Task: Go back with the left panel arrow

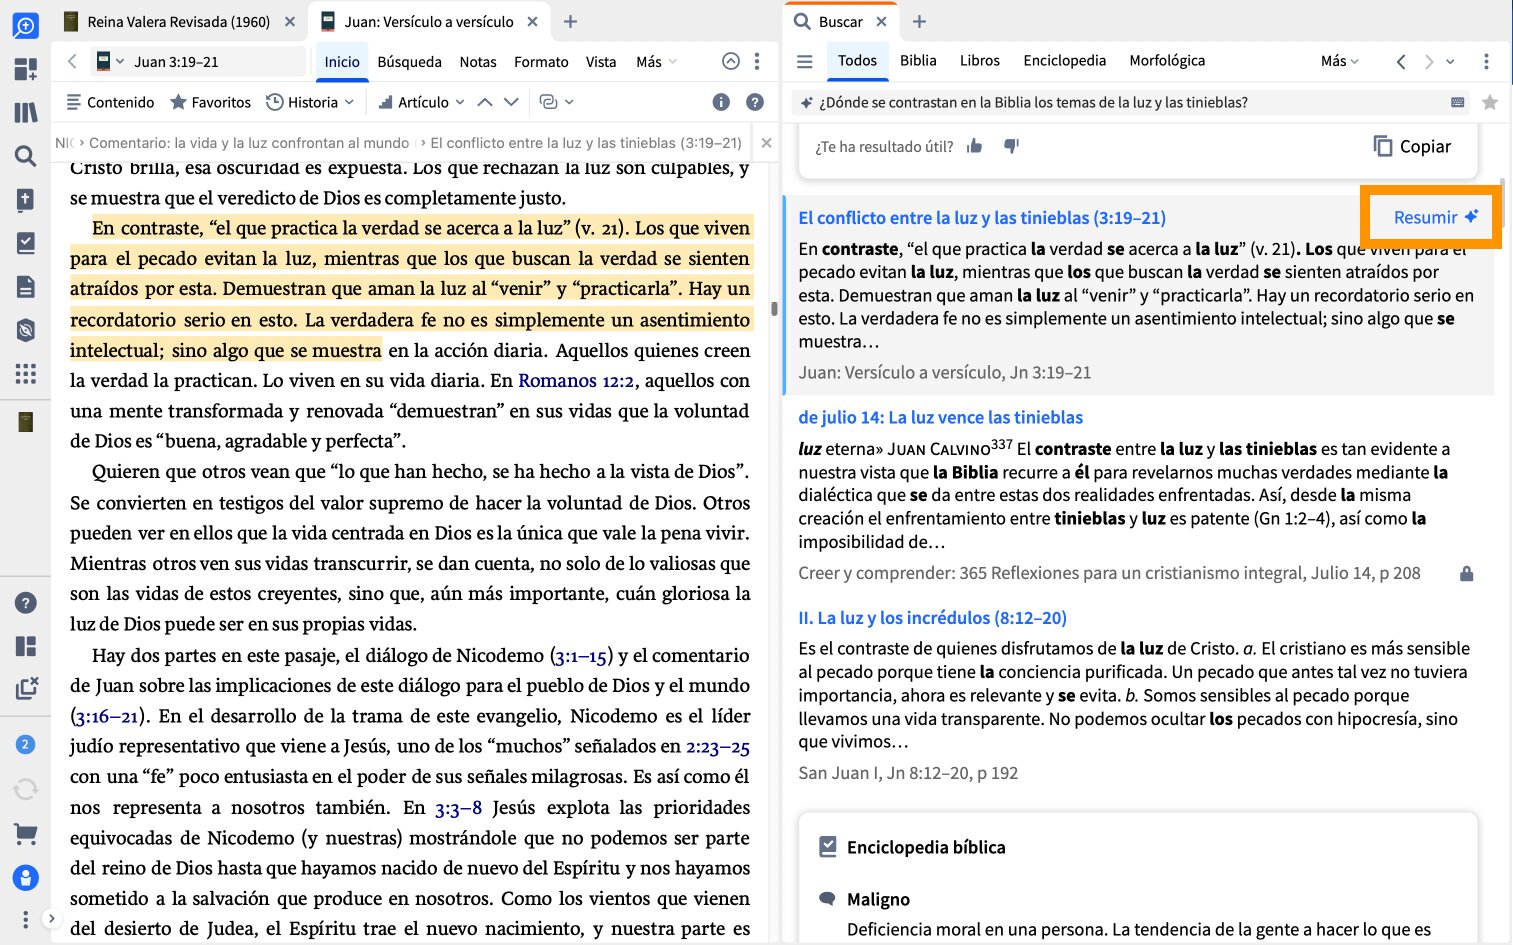Action: [72, 61]
